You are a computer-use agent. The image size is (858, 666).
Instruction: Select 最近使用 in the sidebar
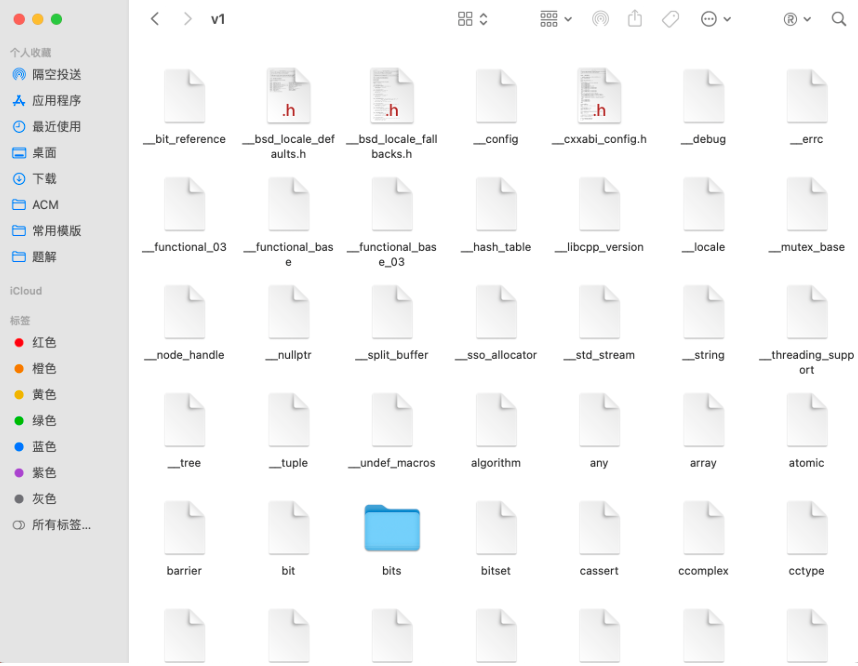(47, 126)
